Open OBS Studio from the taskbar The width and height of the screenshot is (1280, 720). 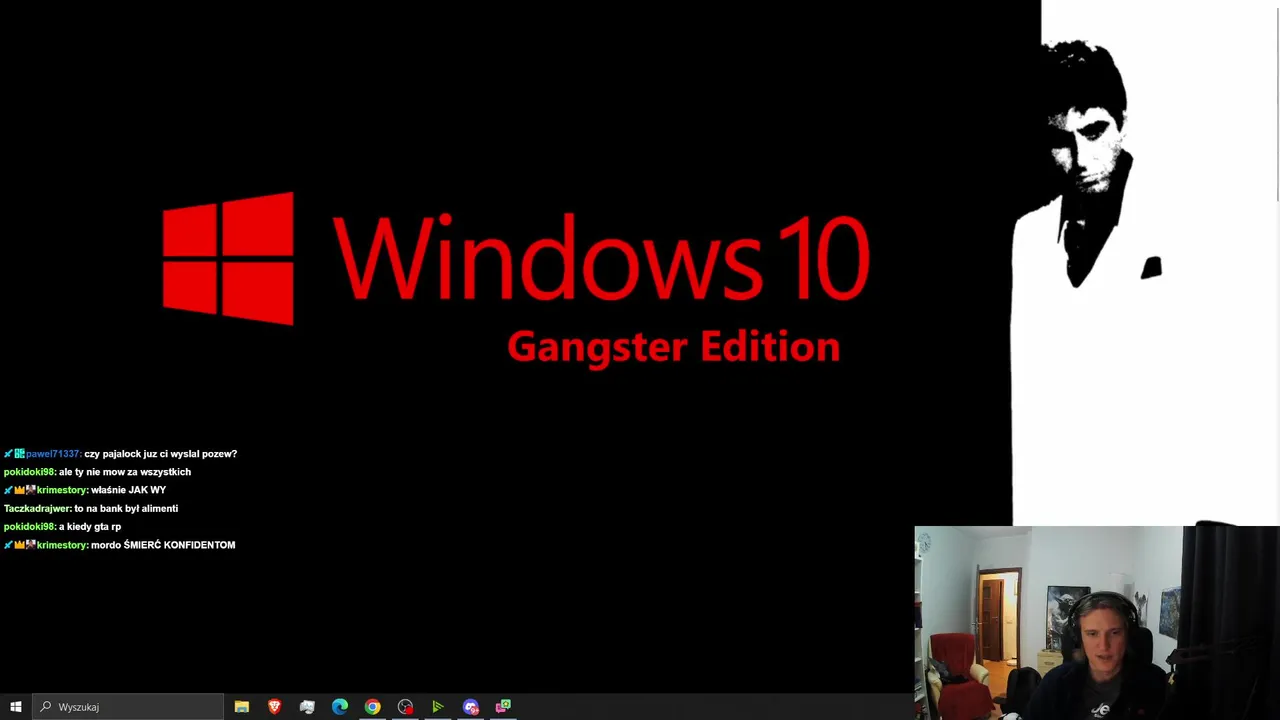click(405, 707)
